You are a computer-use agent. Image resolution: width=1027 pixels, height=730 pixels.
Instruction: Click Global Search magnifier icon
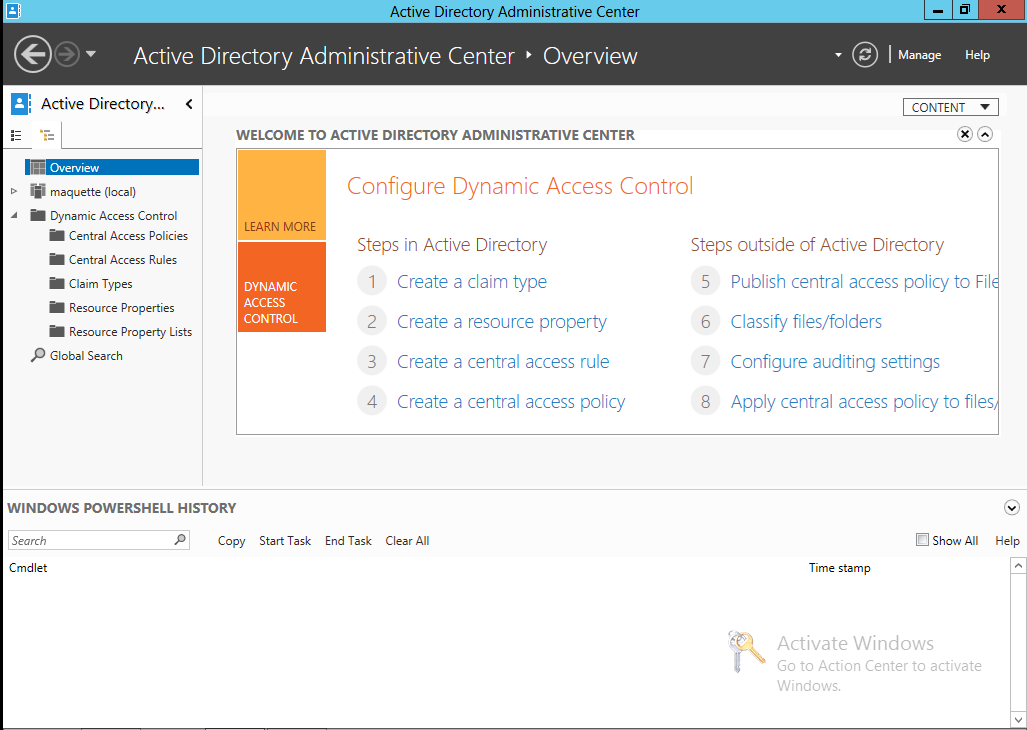click(x=38, y=356)
